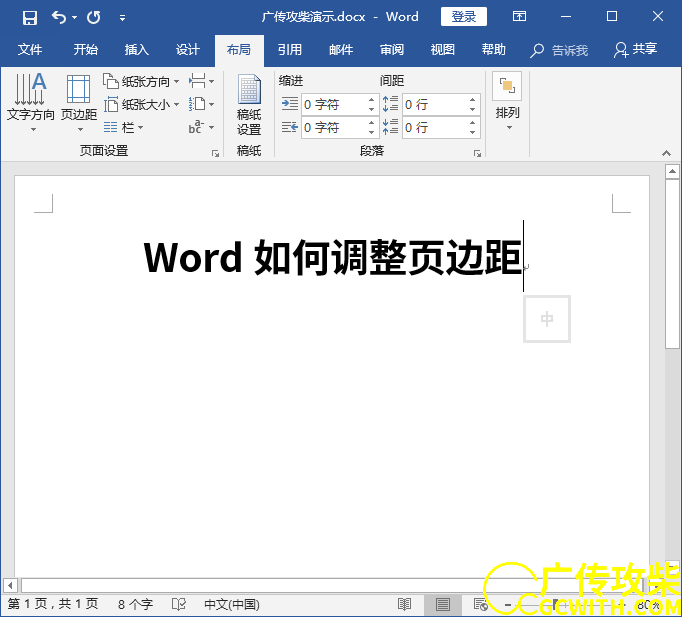Screen dimensions: 682x617
Task: Click page count status 第1页，共1页
Action: click(x=53, y=604)
